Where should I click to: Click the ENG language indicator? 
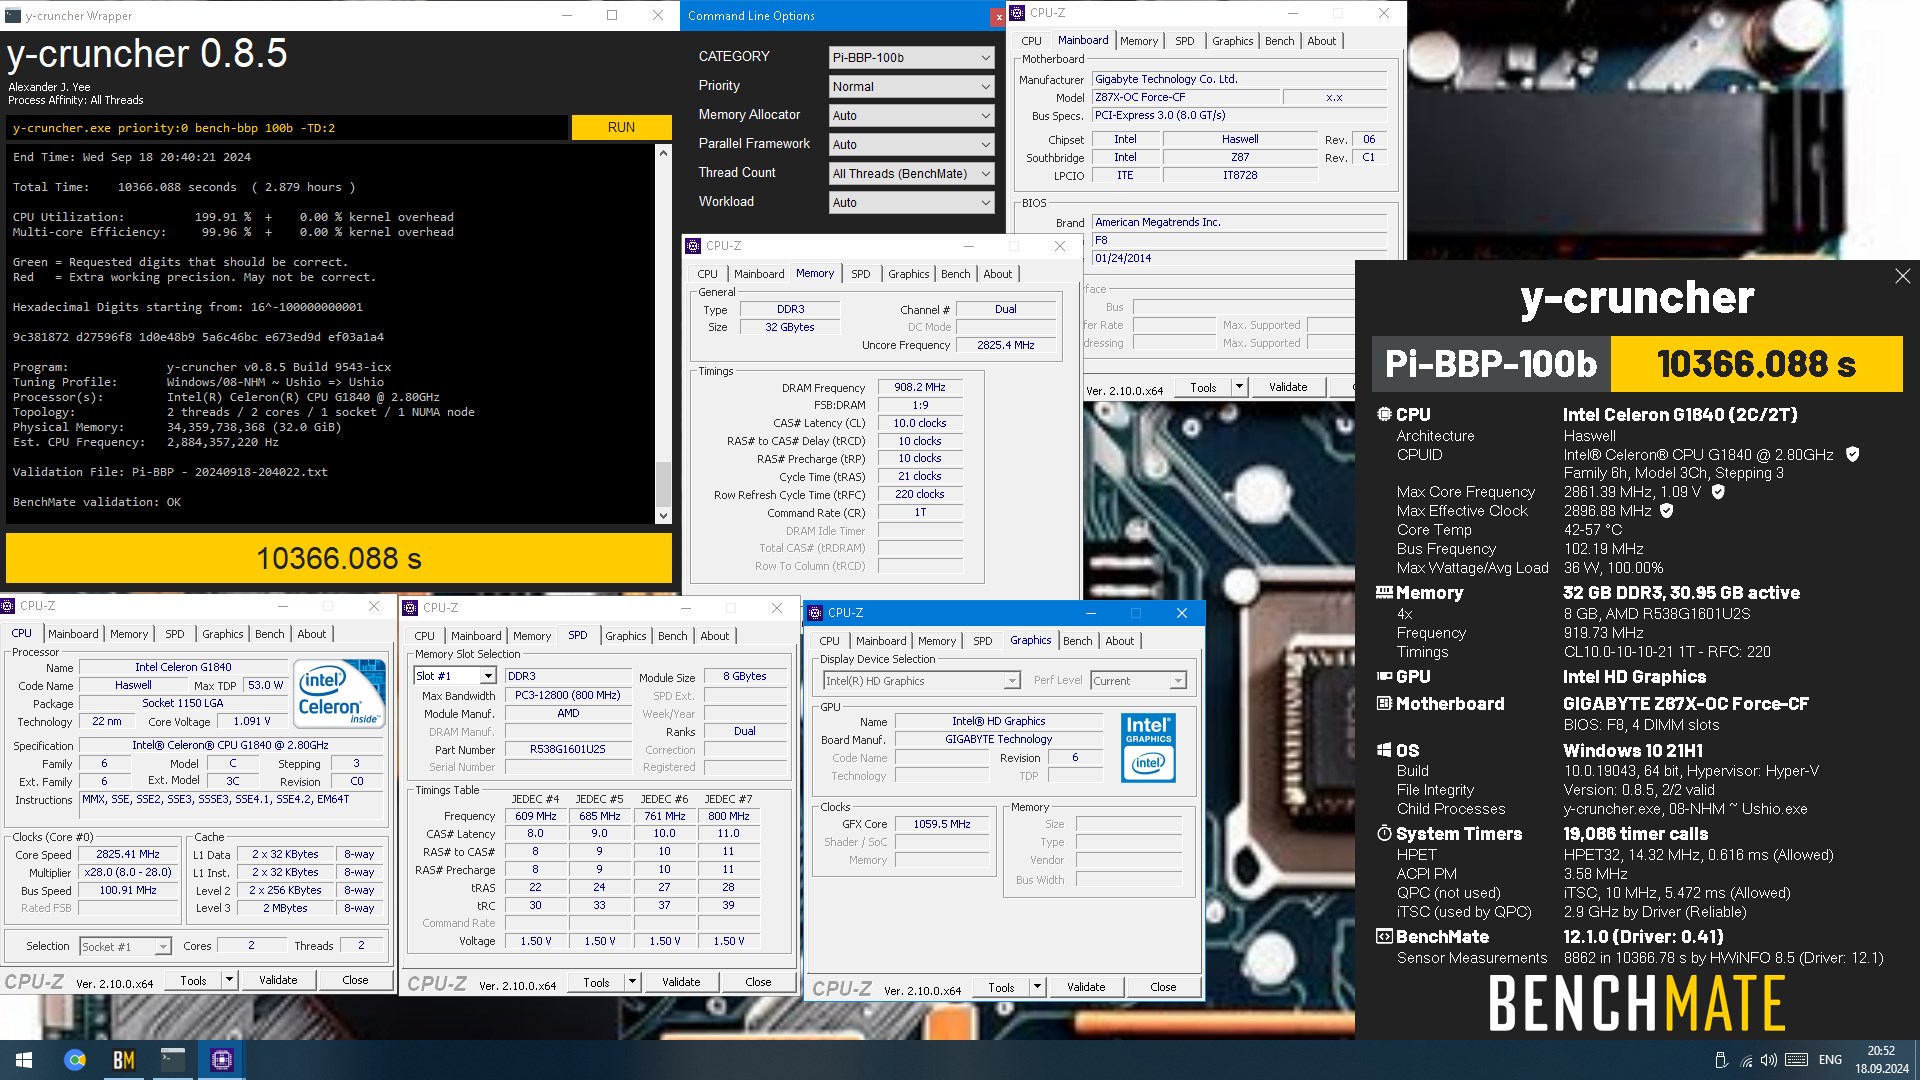(x=1830, y=1060)
